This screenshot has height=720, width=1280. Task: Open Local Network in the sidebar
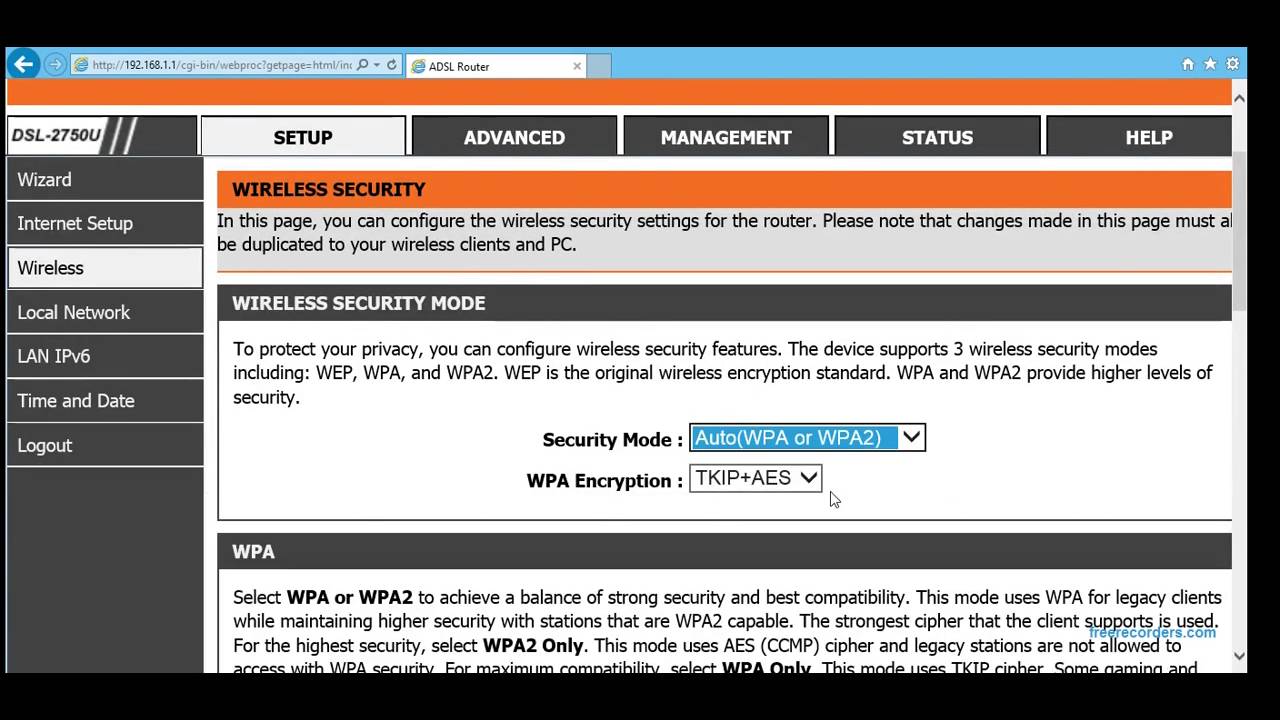pyautogui.click(x=105, y=312)
